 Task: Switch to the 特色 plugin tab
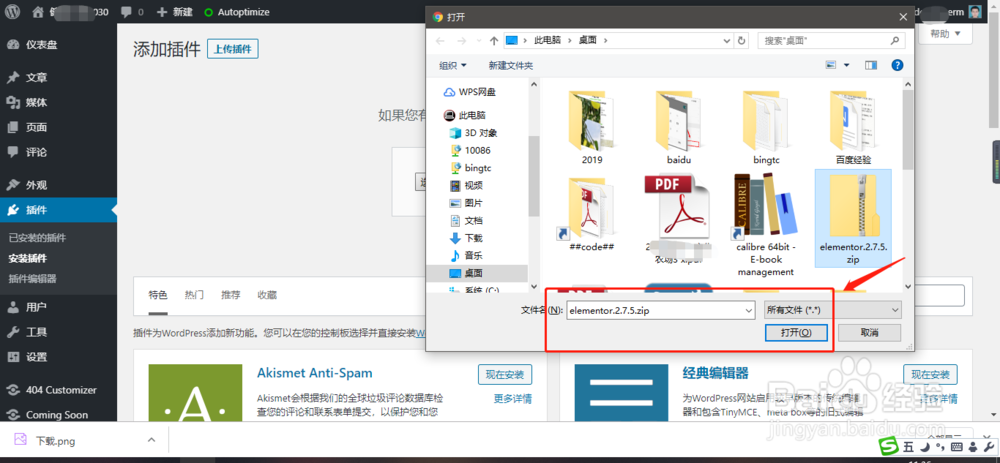pos(158,295)
